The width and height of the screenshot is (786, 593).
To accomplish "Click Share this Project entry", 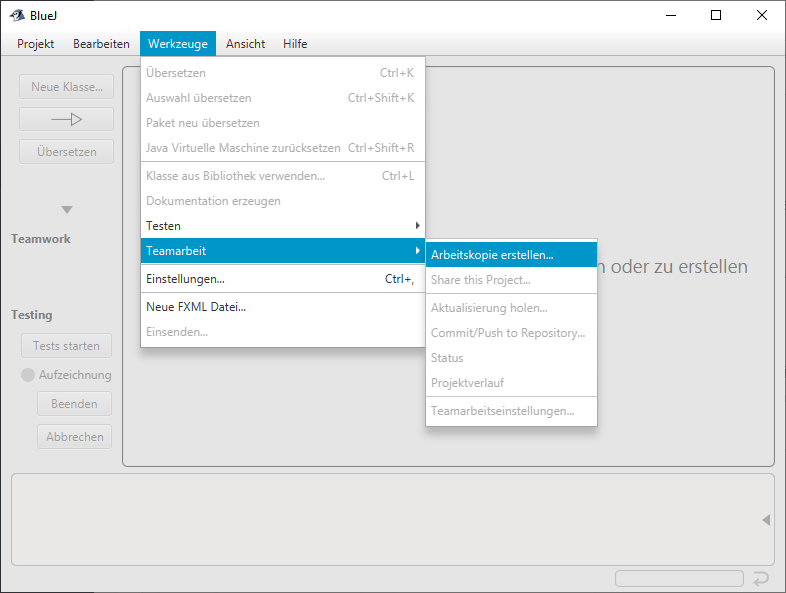I will pyautogui.click(x=511, y=280).
